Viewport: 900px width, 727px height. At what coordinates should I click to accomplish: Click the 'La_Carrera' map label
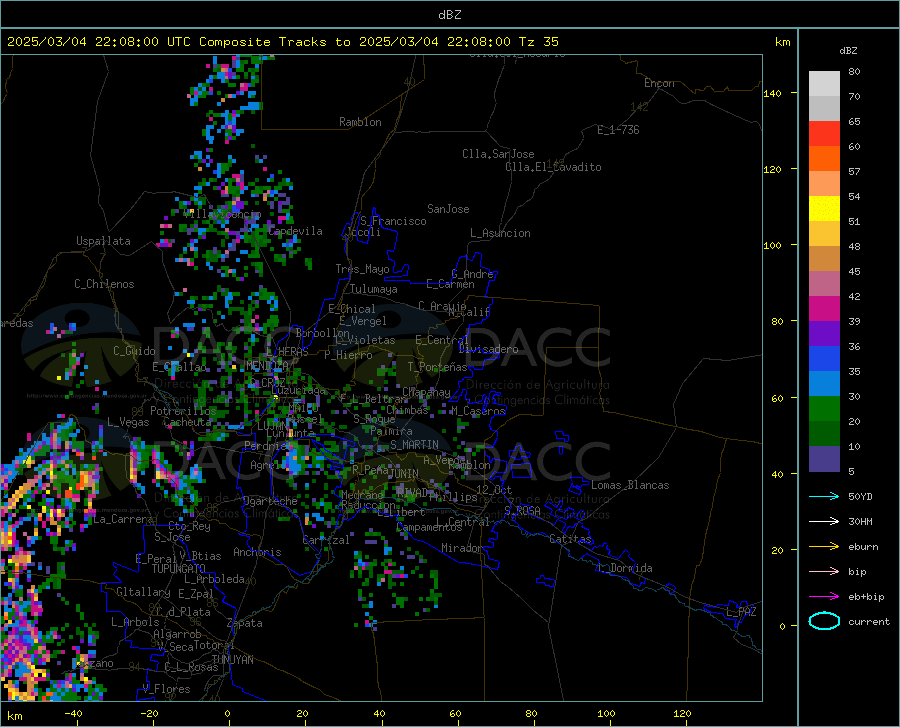[x=123, y=519]
